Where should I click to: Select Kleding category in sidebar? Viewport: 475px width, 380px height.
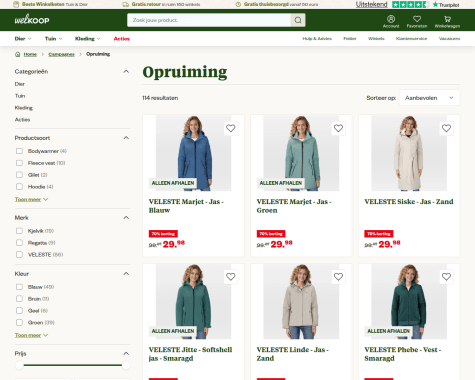[24, 108]
